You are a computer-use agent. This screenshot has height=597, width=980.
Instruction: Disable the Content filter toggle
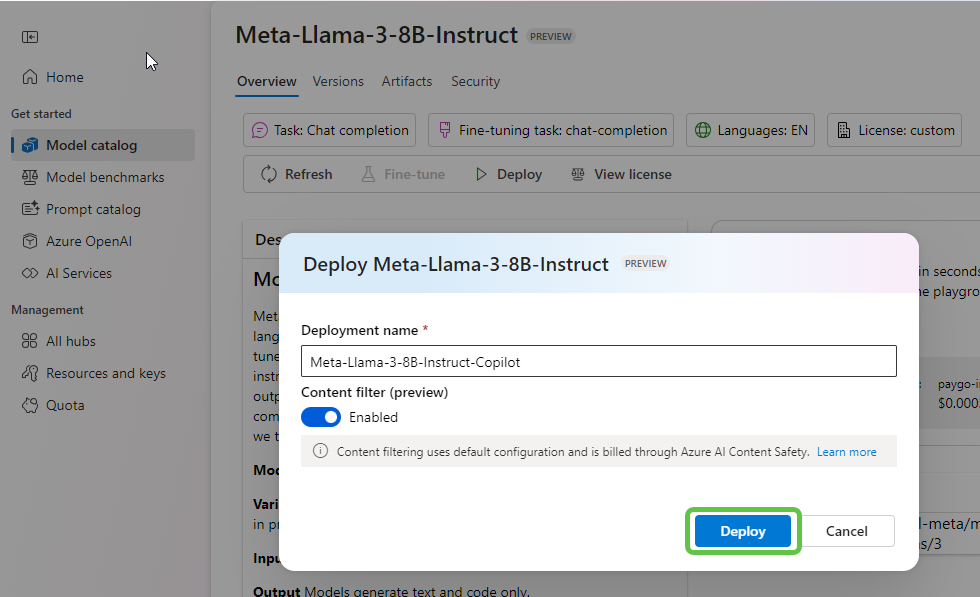pyautogui.click(x=321, y=417)
